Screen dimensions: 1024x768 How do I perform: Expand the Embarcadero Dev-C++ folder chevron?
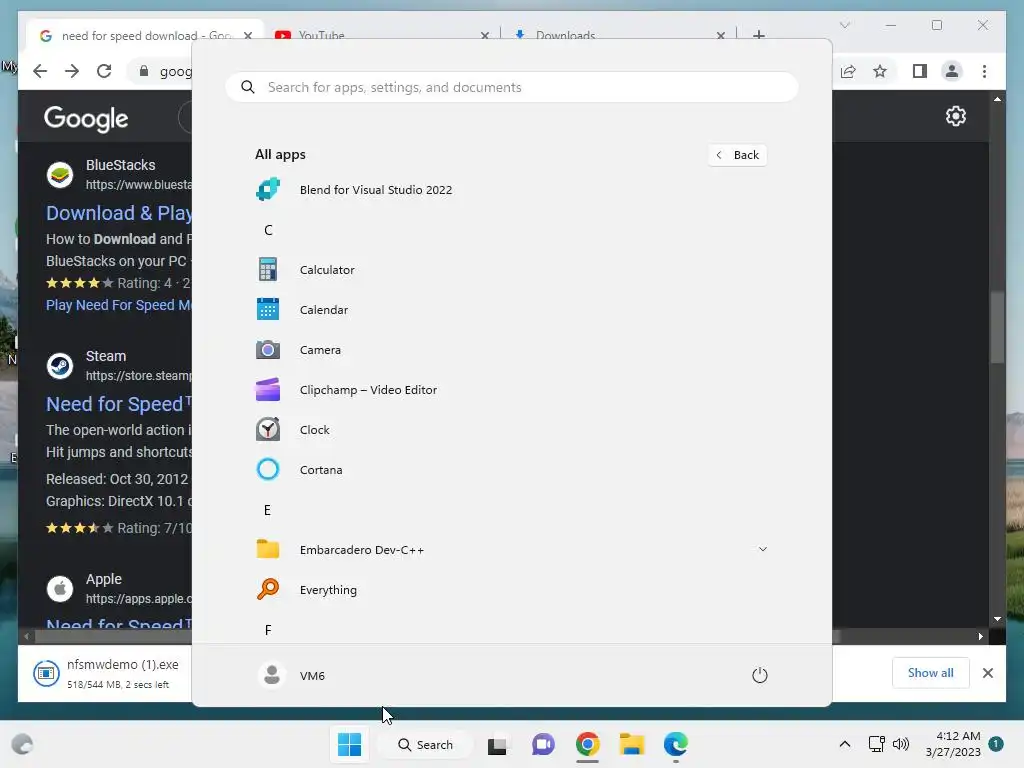pyautogui.click(x=762, y=549)
